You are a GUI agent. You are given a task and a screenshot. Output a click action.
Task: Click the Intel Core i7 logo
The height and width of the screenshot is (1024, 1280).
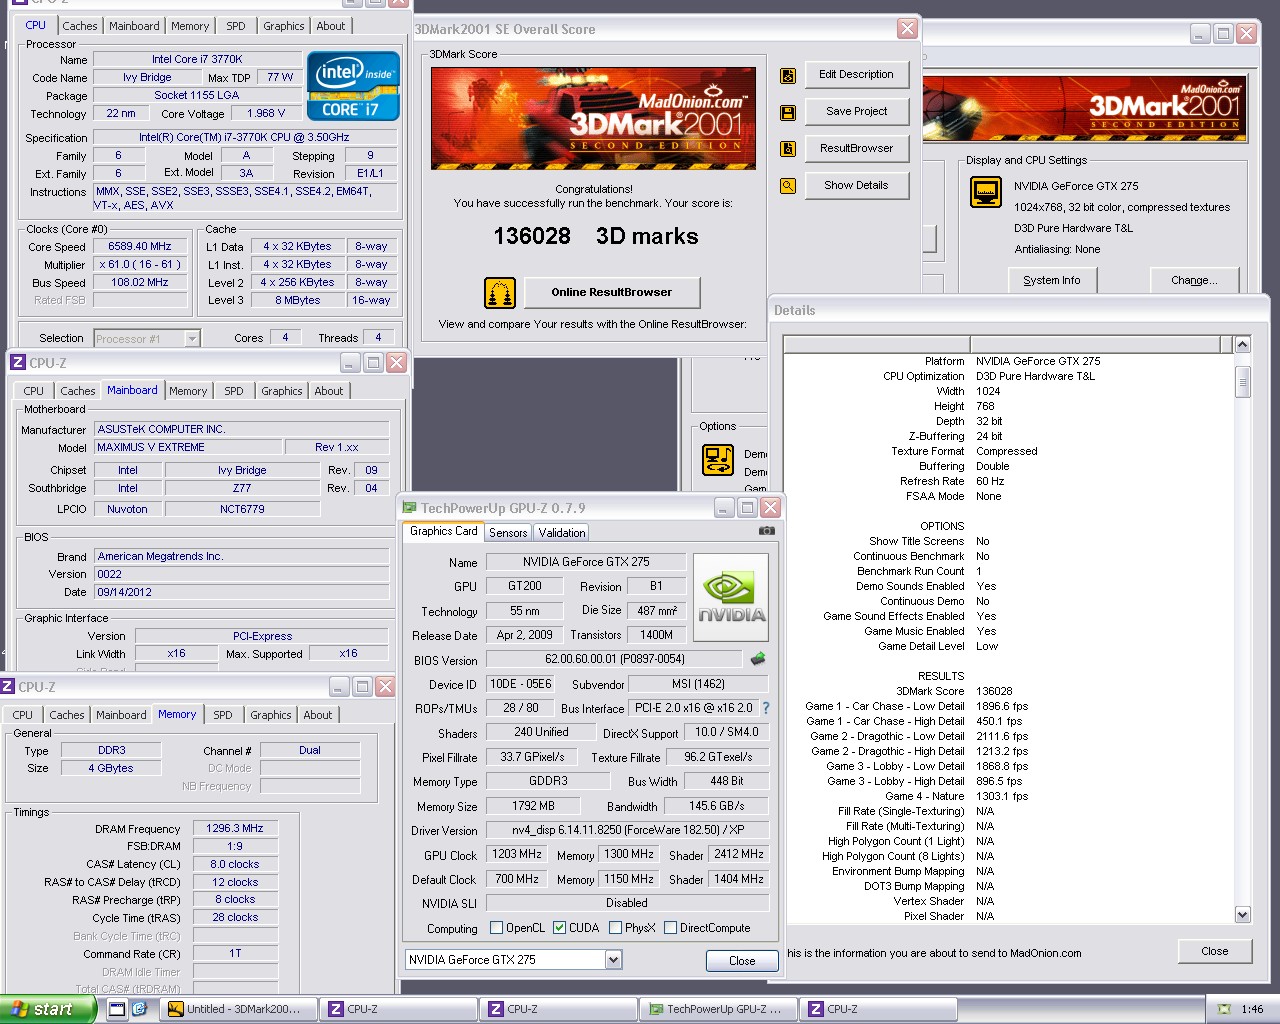pos(354,86)
